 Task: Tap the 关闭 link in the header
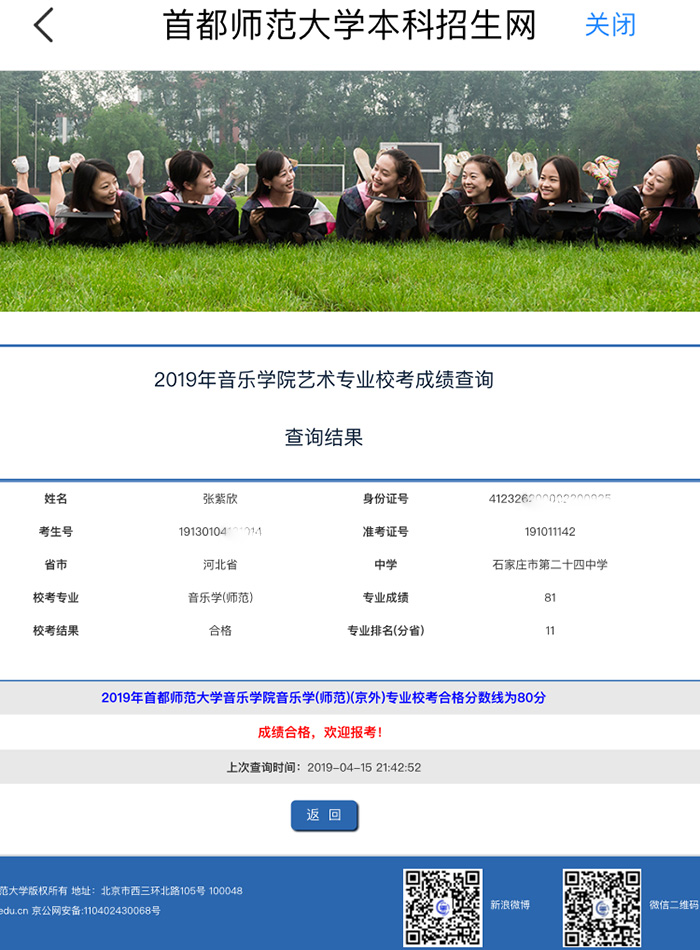pos(610,25)
